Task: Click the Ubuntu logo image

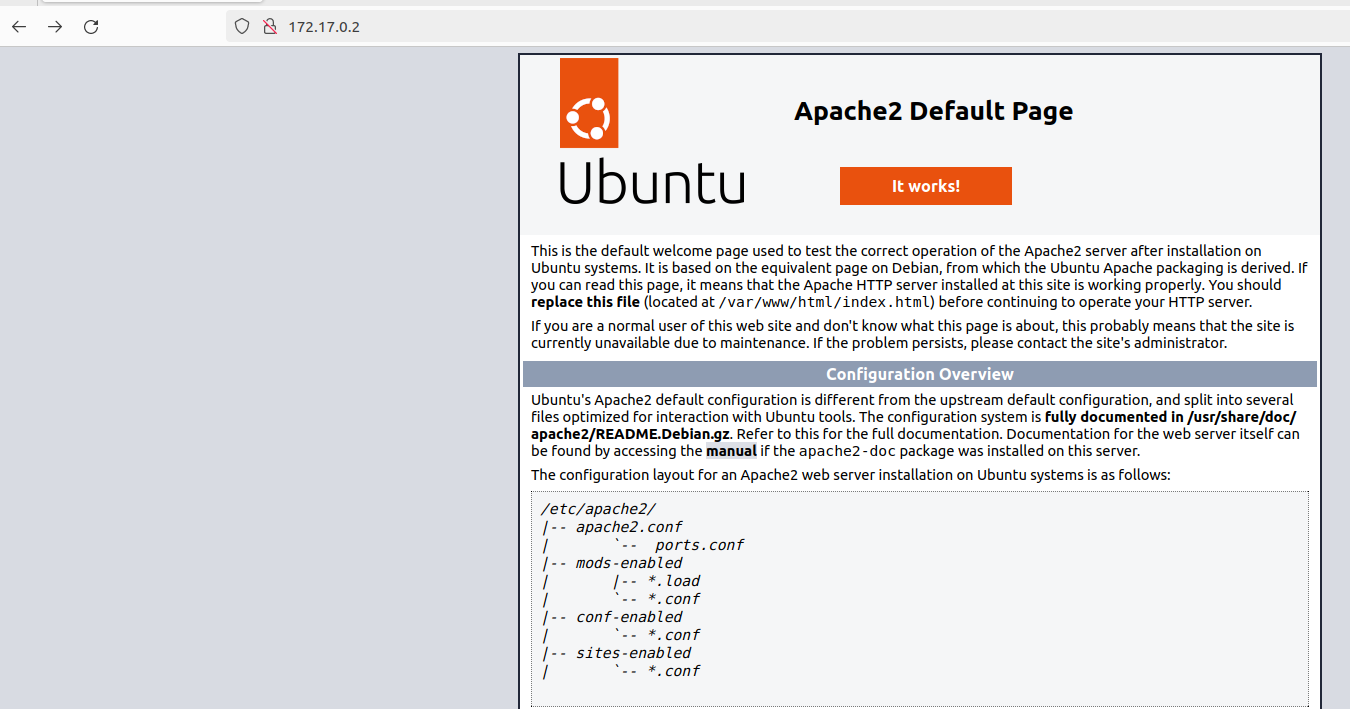Action: pos(651,131)
